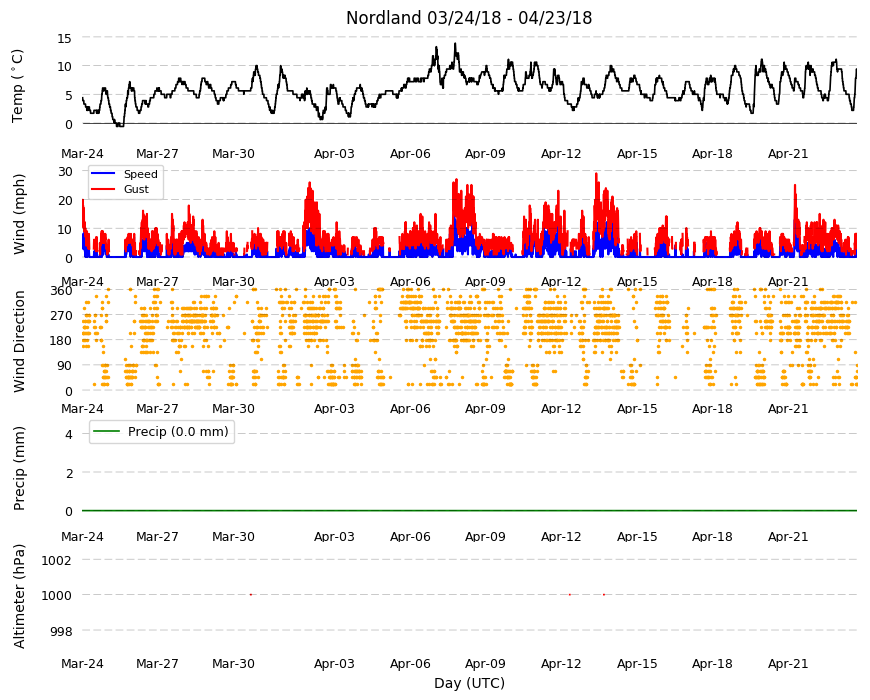Image resolution: width=870 pixels, height=700 pixels.
Task: Click the Wind (mph) y-axis label
Action: tap(19, 214)
